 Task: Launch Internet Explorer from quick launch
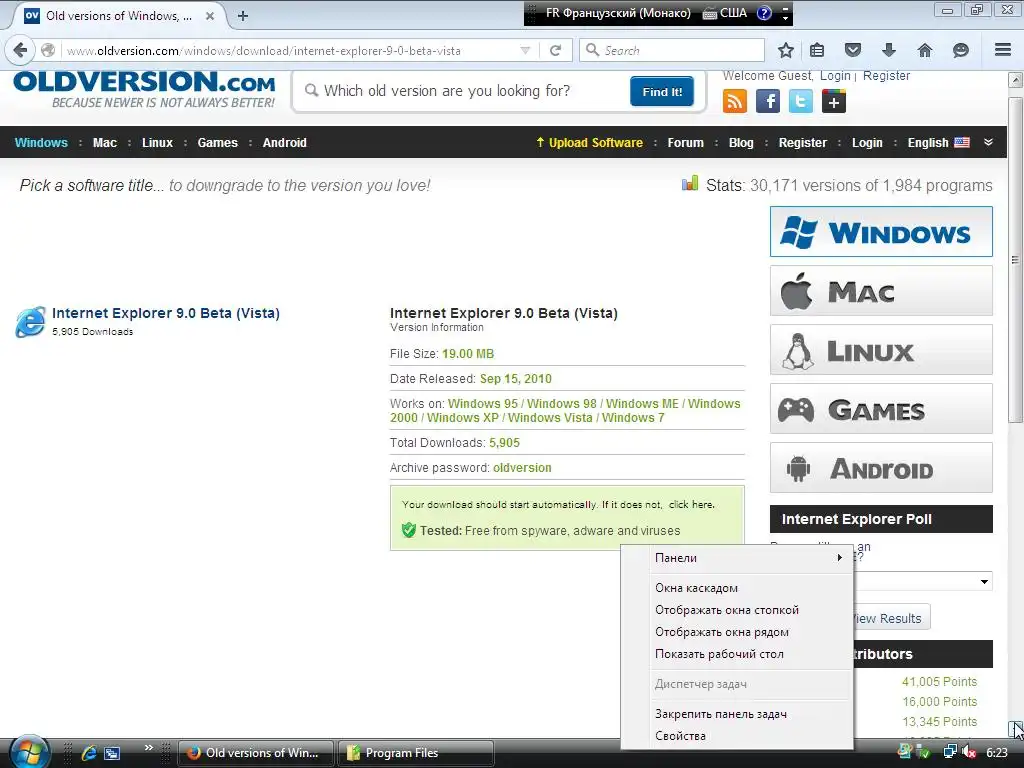(x=88, y=753)
